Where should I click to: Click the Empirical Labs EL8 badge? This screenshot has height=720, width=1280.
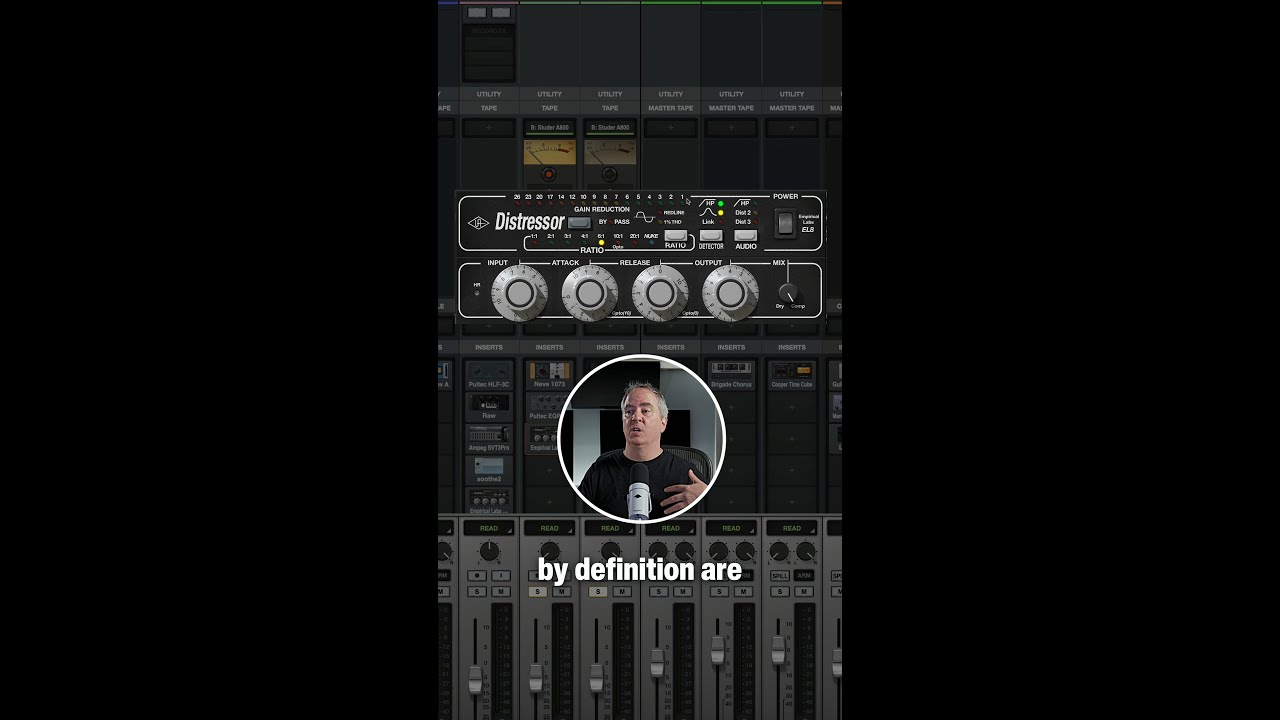point(808,223)
